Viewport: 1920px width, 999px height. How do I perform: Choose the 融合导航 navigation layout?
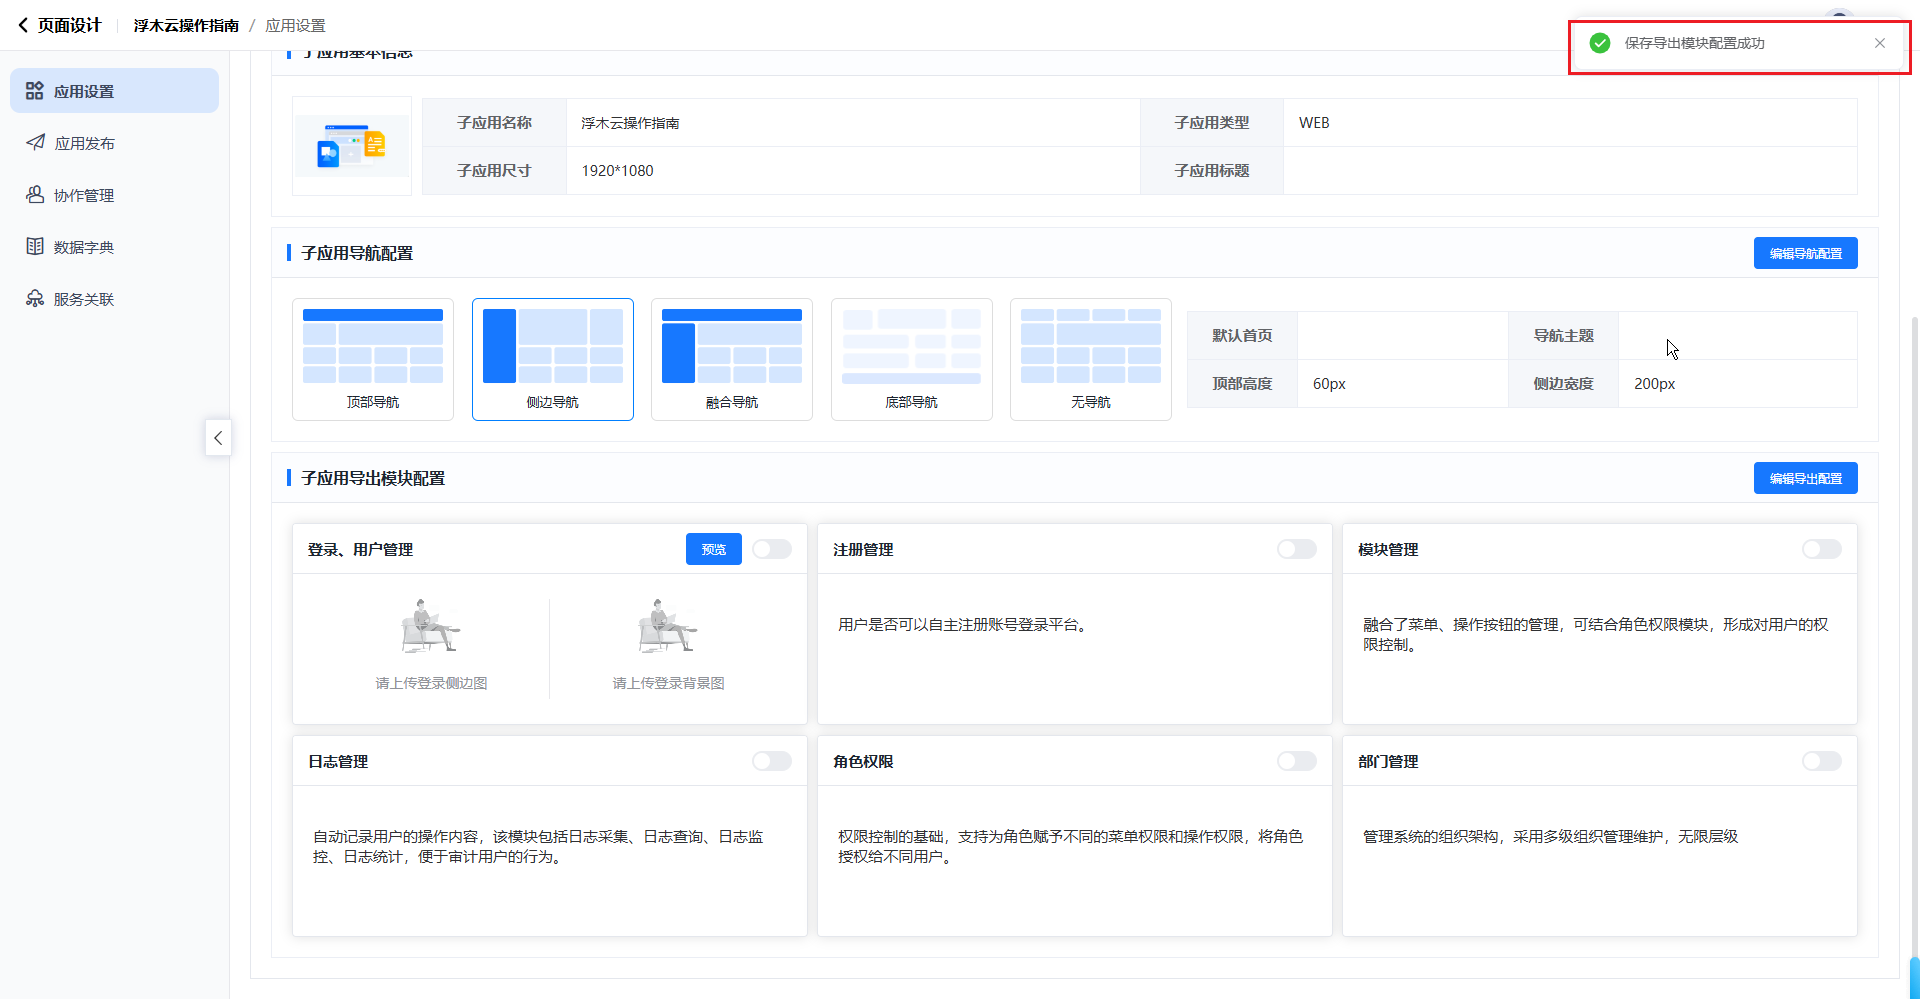[x=732, y=359]
